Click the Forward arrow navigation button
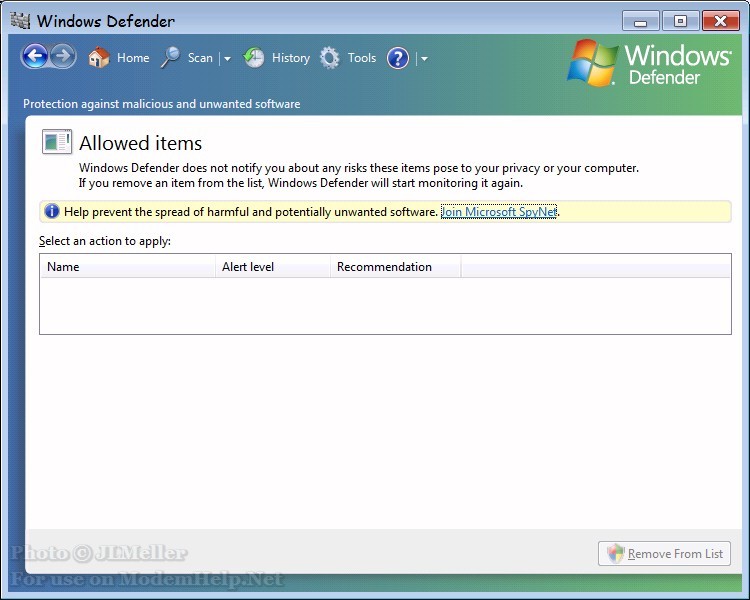Image resolution: width=750 pixels, height=600 pixels. (63, 56)
